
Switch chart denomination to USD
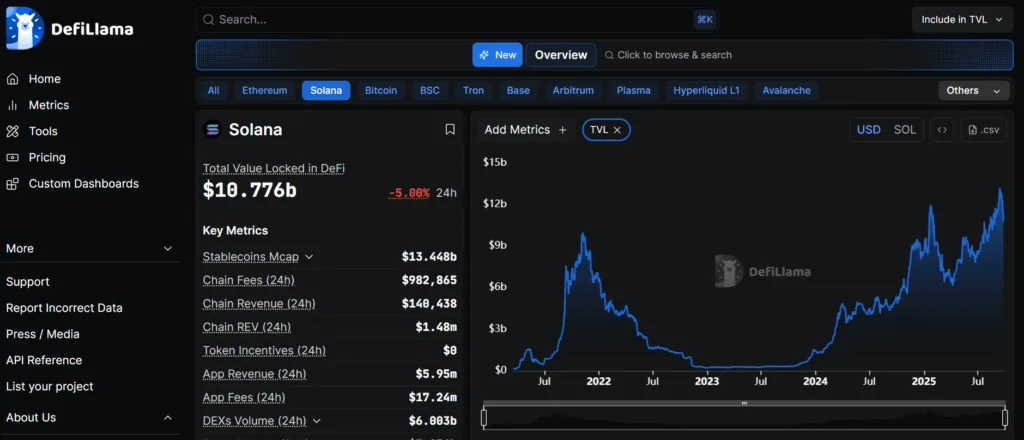pyautogui.click(x=869, y=129)
